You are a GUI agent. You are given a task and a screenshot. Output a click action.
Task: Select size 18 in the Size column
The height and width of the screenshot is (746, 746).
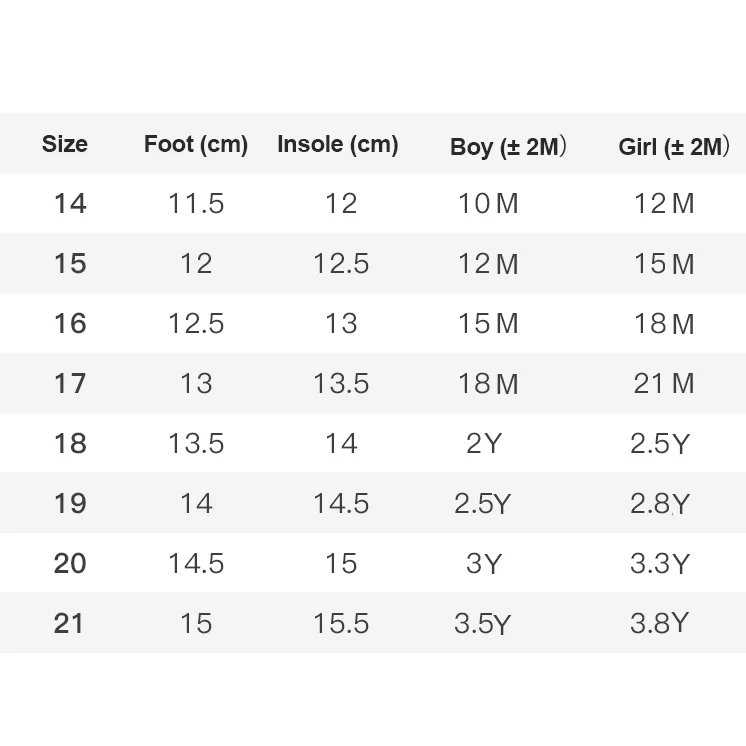coord(70,444)
